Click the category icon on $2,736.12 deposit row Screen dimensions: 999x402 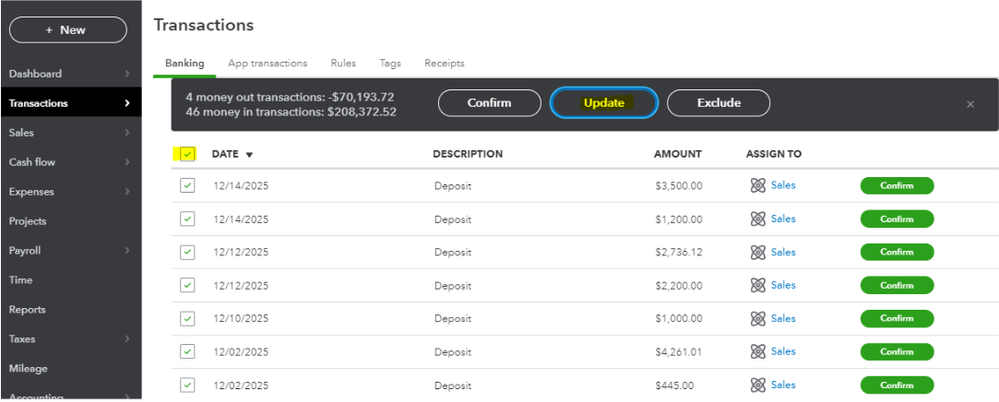(x=758, y=252)
